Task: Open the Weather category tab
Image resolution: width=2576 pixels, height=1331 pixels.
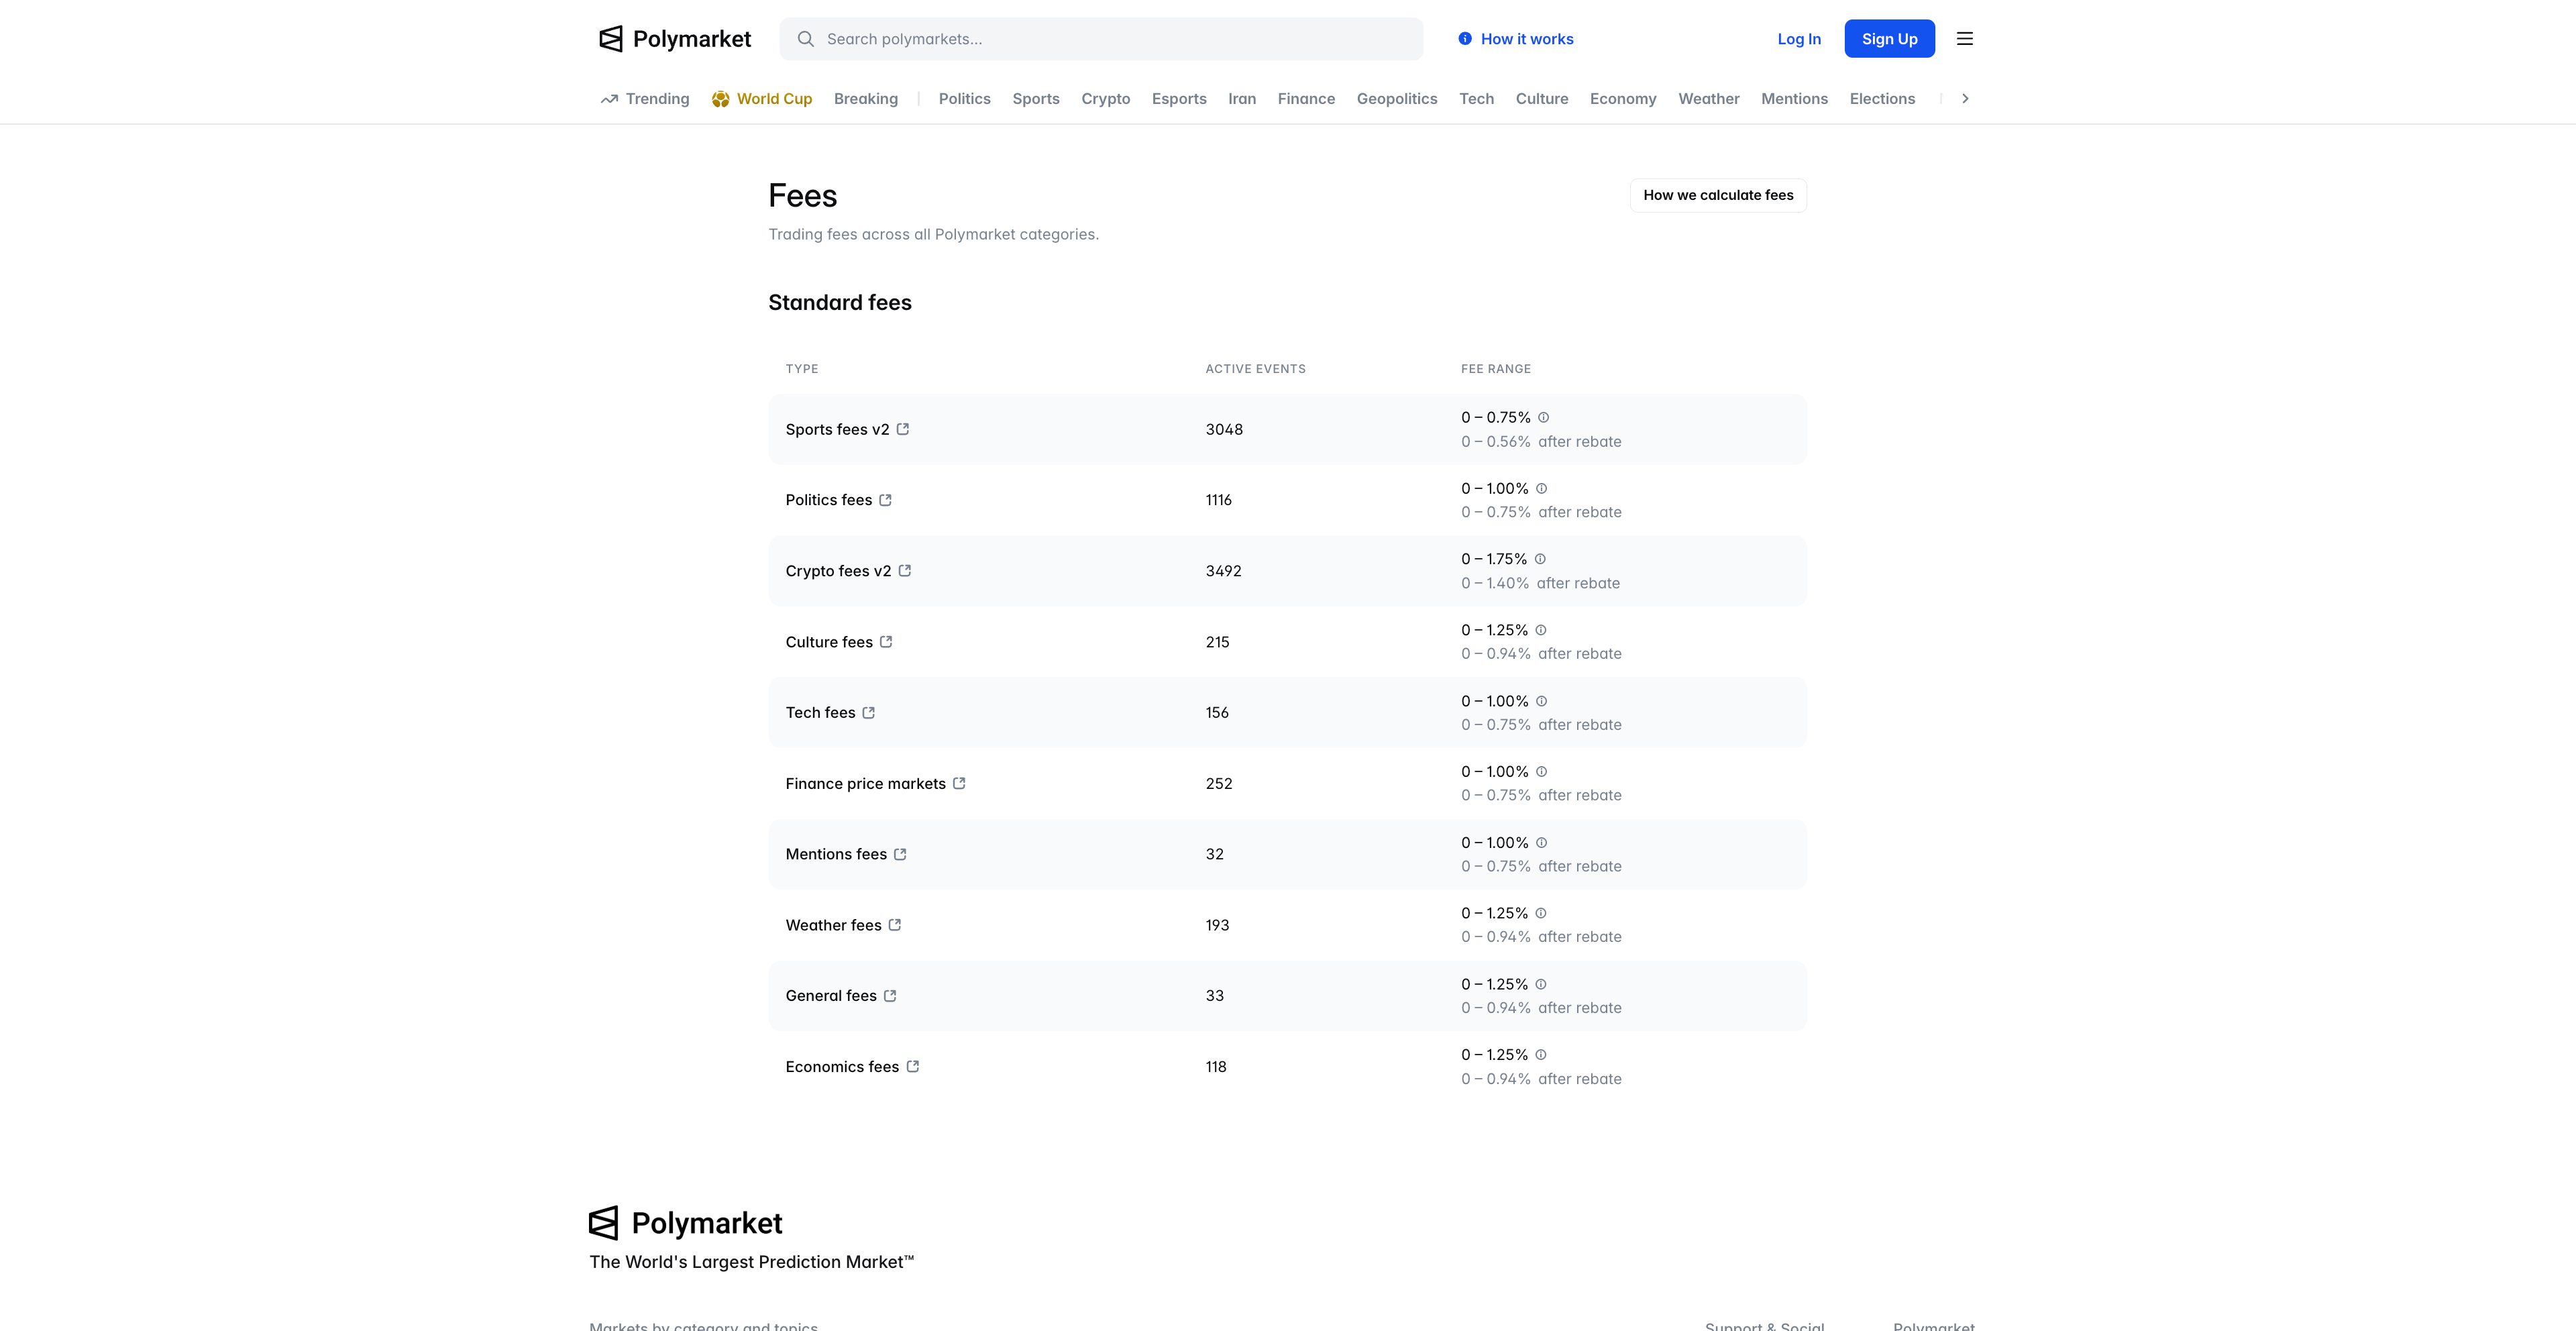Action: coord(1709,99)
